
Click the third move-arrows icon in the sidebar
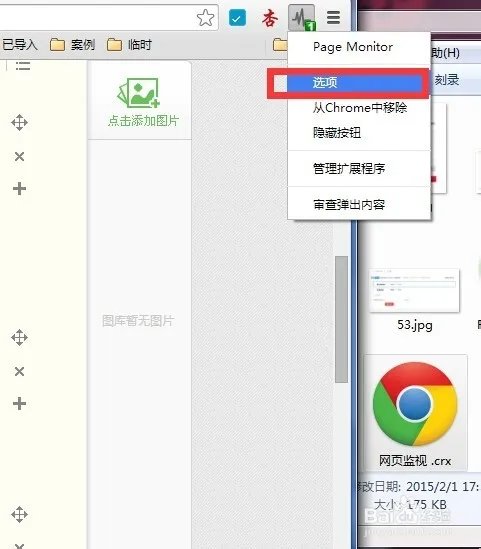point(19,514)
